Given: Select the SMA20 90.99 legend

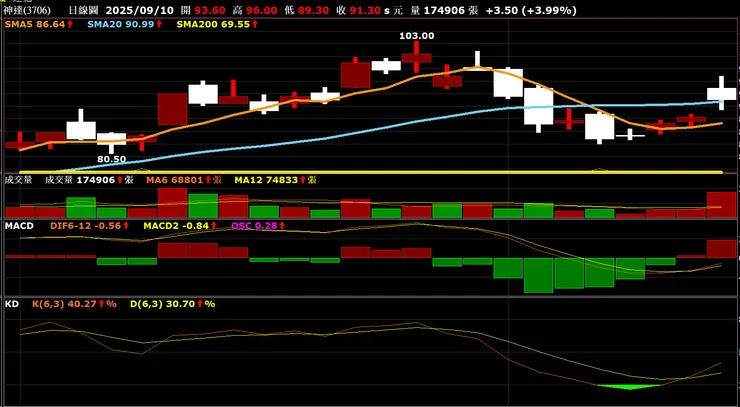Looking at the screenshot, I should 121,24.
